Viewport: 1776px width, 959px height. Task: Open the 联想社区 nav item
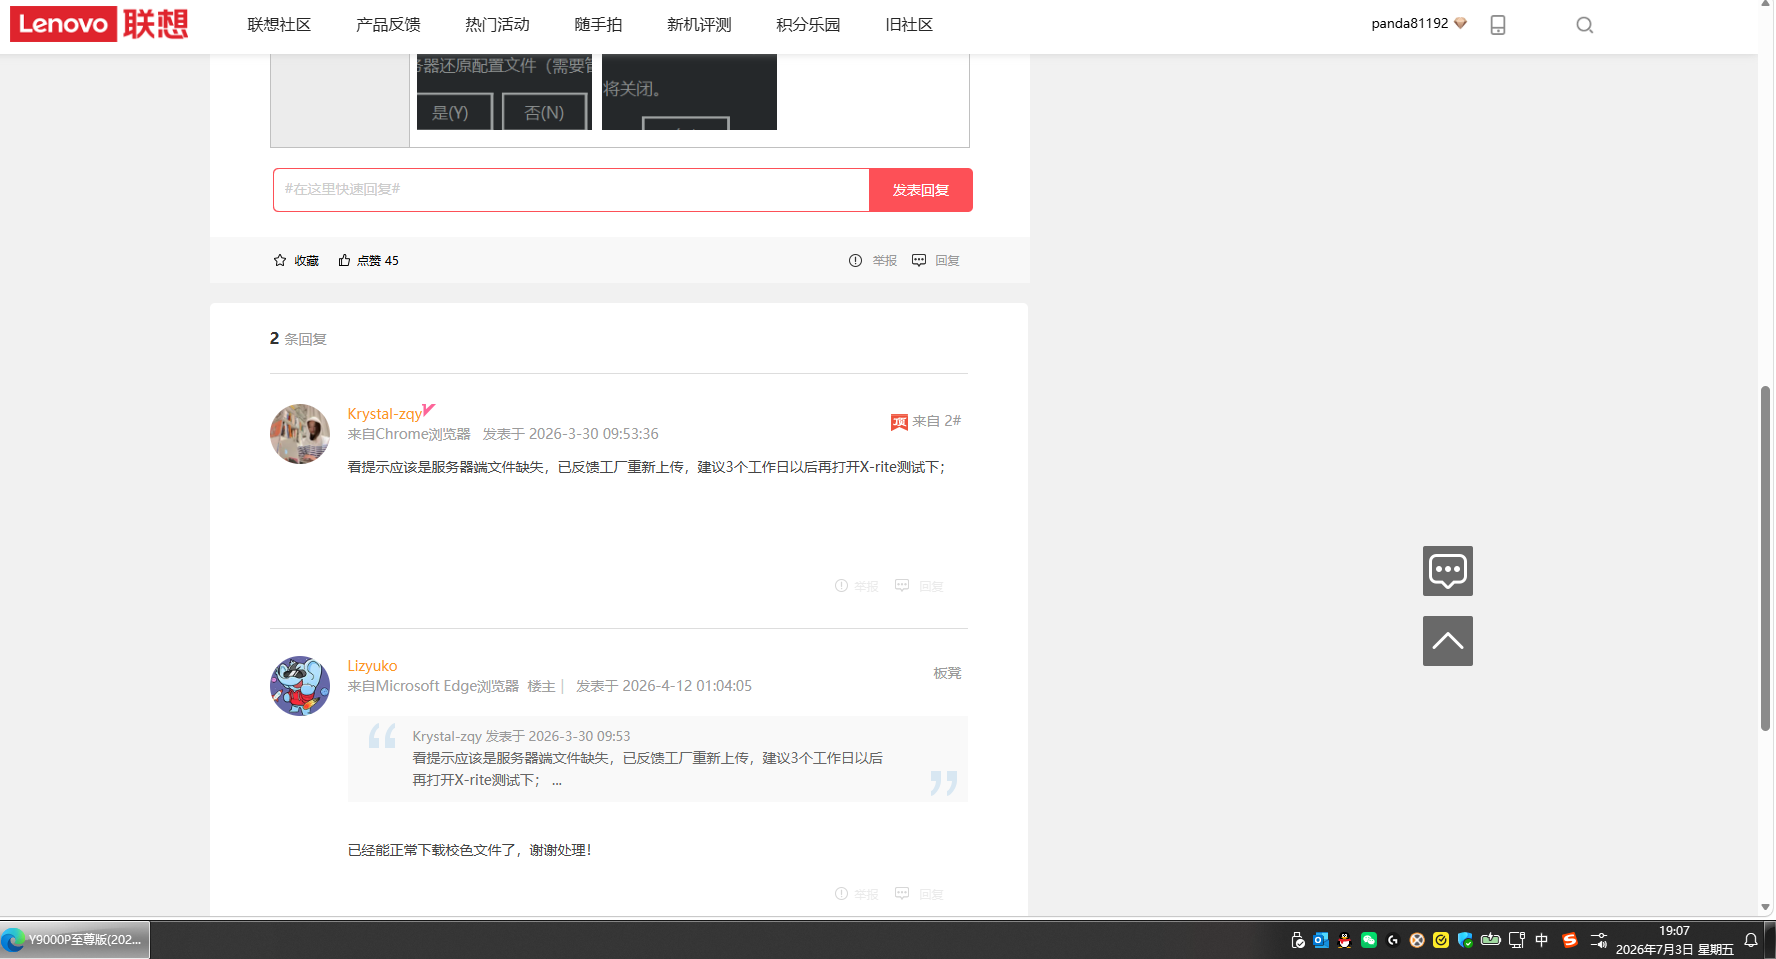click(279, 25)
